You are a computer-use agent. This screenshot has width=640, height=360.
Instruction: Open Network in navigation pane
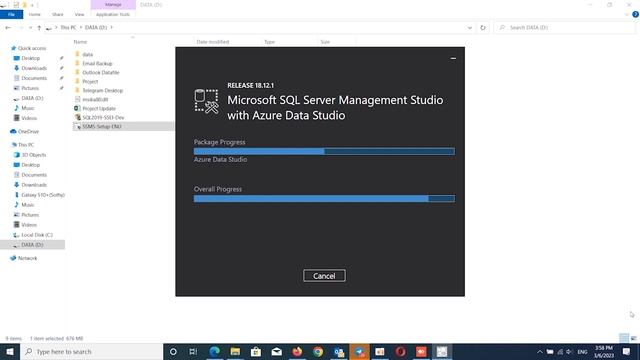click(27, 258)
